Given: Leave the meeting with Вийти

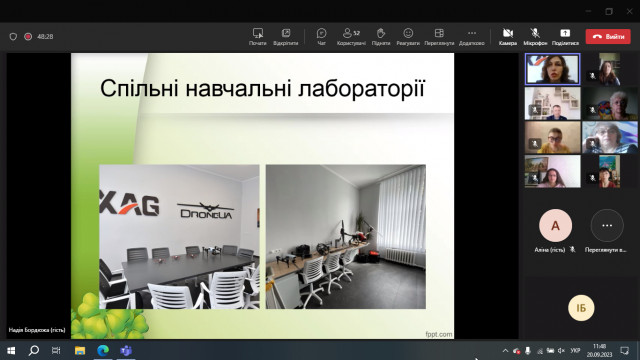Looking at the screenshot, I should (608, 36).
